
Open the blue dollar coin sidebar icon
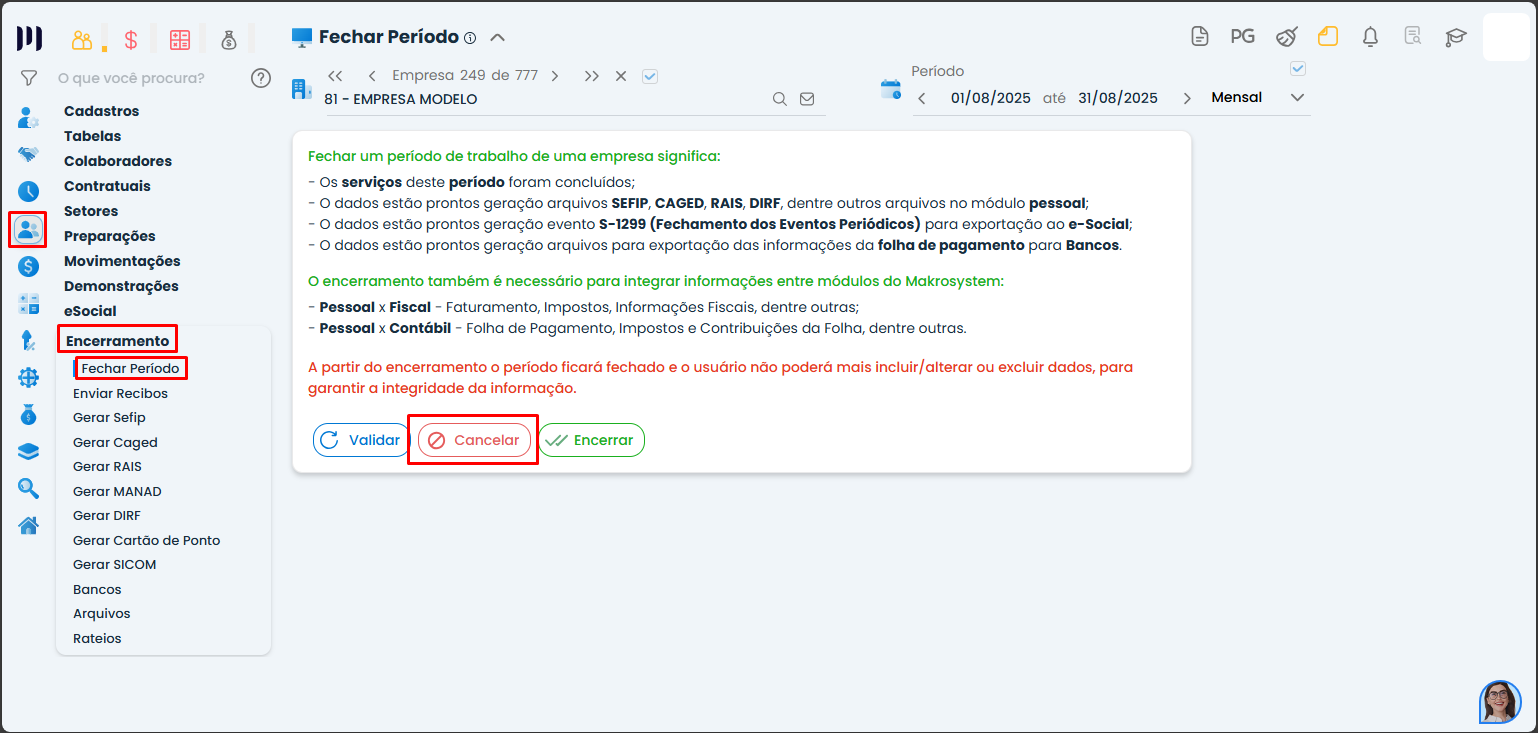pyautogui.click(x=29, y=266)
